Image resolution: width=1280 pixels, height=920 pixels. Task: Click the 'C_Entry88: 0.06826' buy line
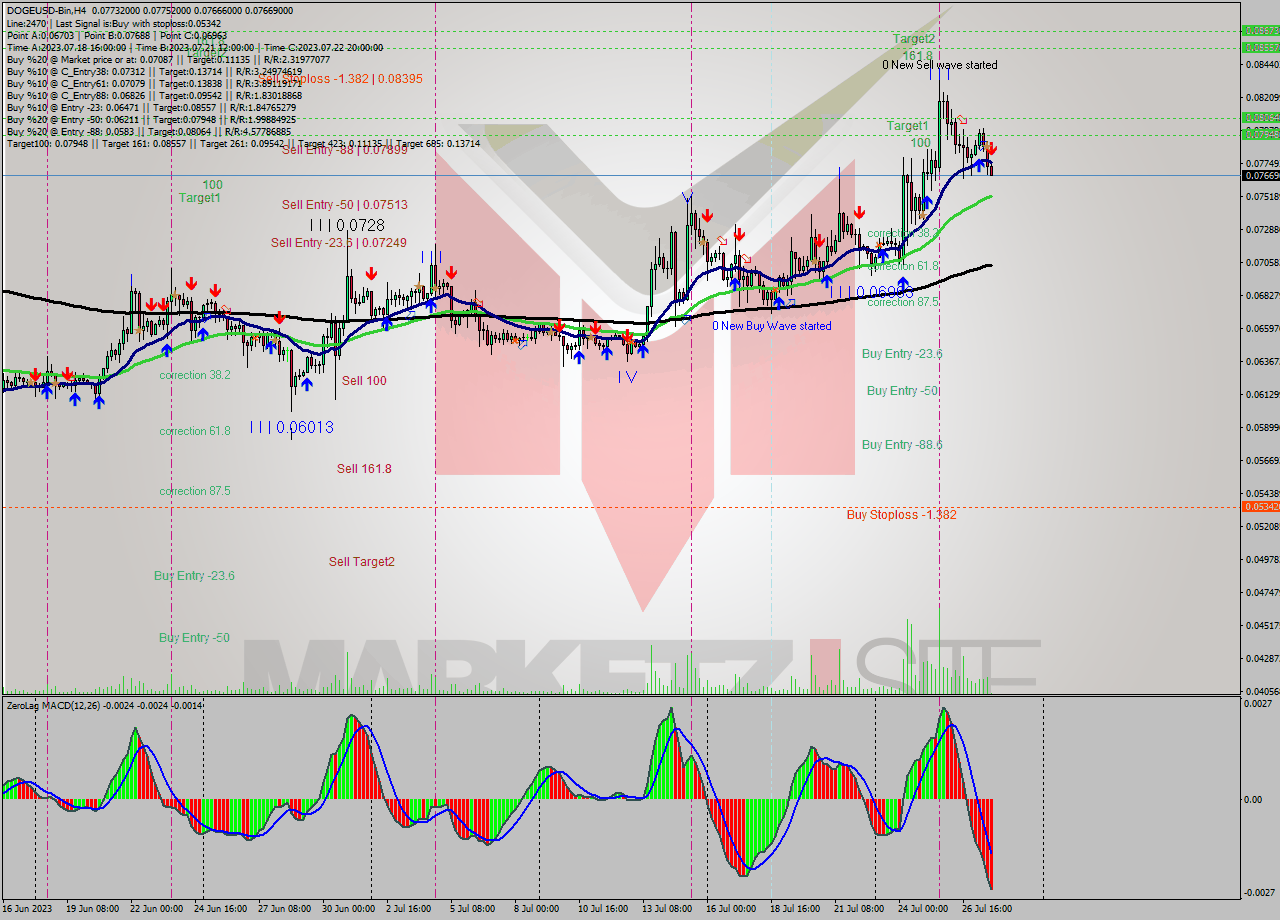click(x=153, y=95)
